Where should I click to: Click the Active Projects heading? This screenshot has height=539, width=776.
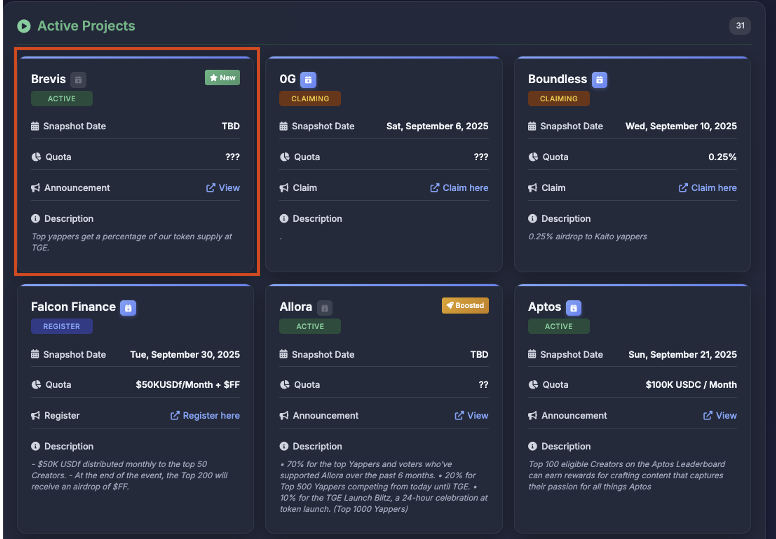[86, 26]
